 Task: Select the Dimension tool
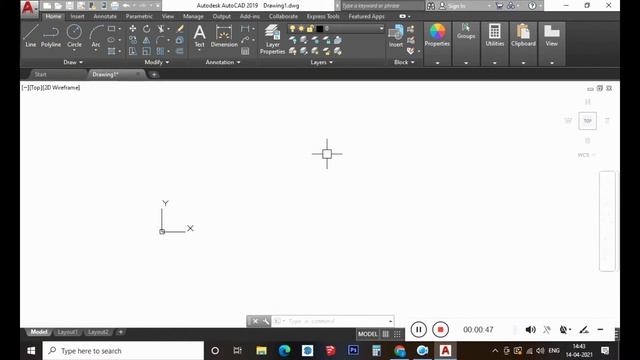tap(224, 36)
